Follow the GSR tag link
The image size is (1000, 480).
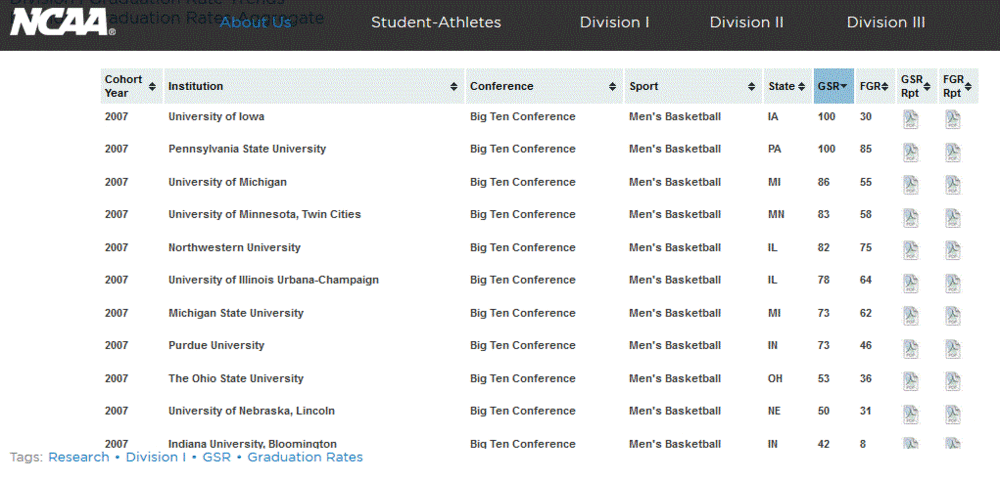point(217,457)
